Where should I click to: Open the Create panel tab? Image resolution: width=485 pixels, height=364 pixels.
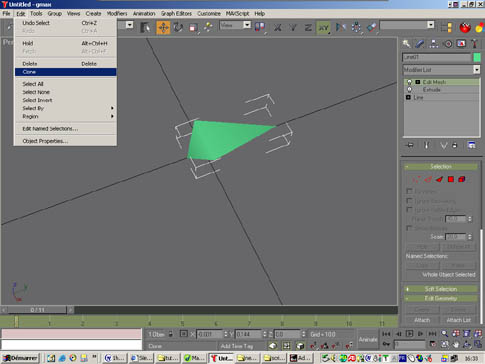click(x=406, y=44)
